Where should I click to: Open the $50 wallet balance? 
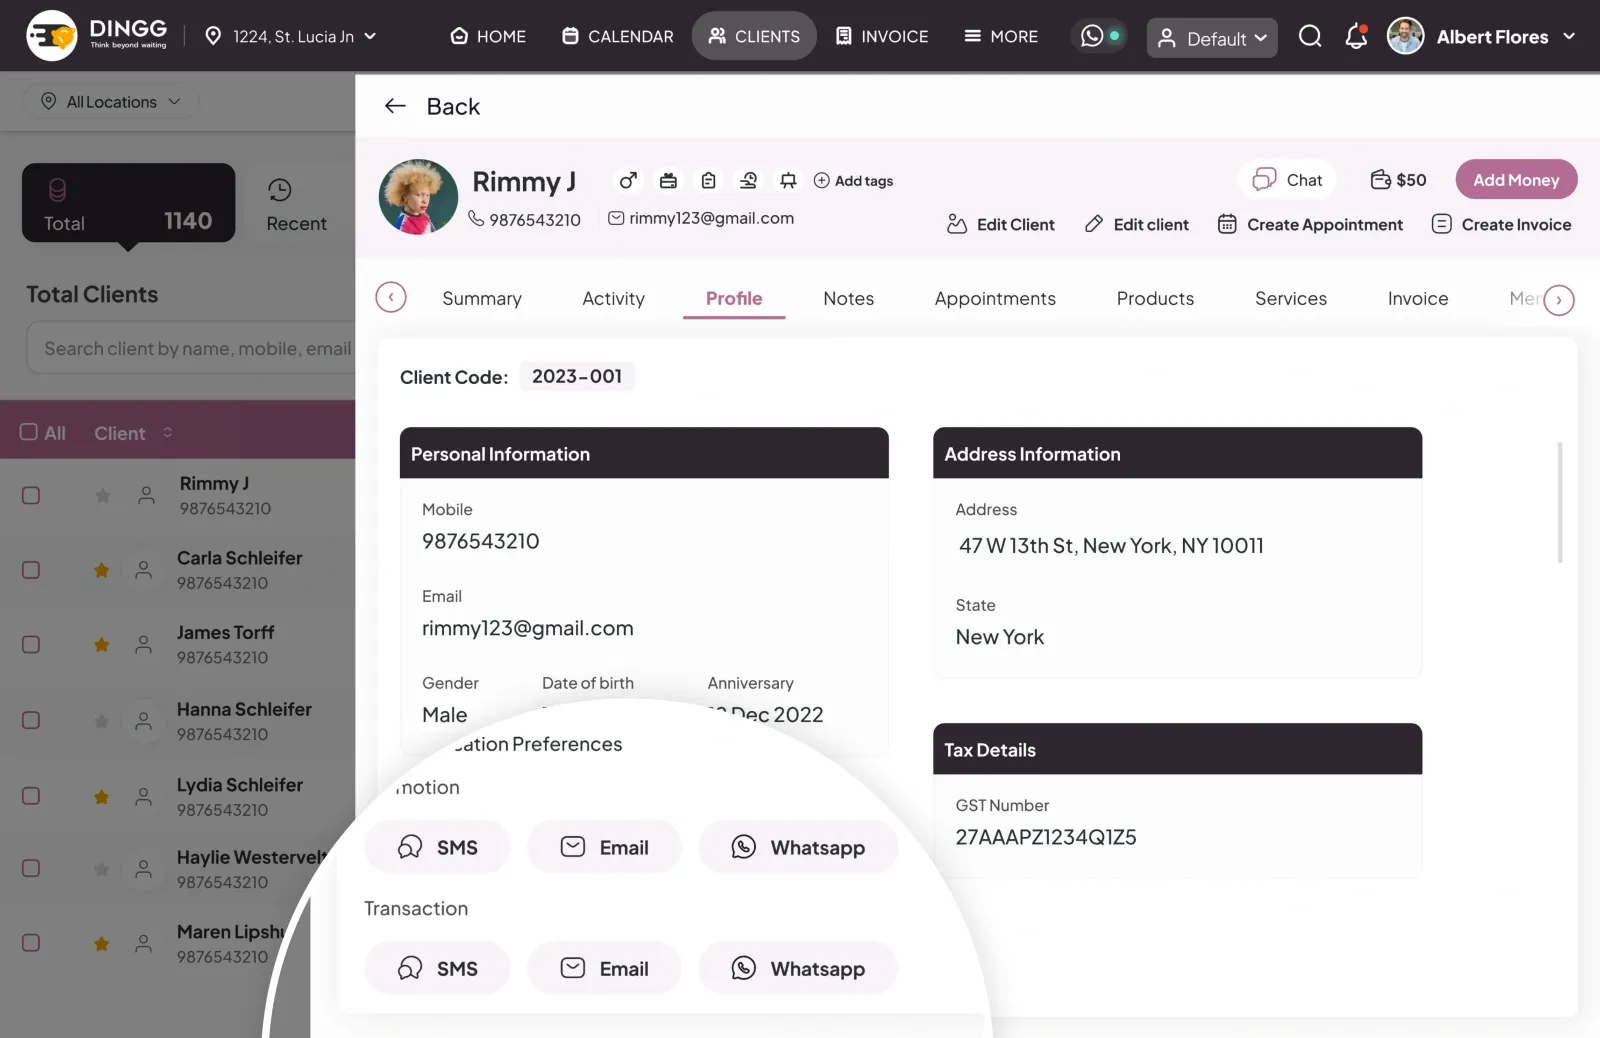pos(1398,180)
